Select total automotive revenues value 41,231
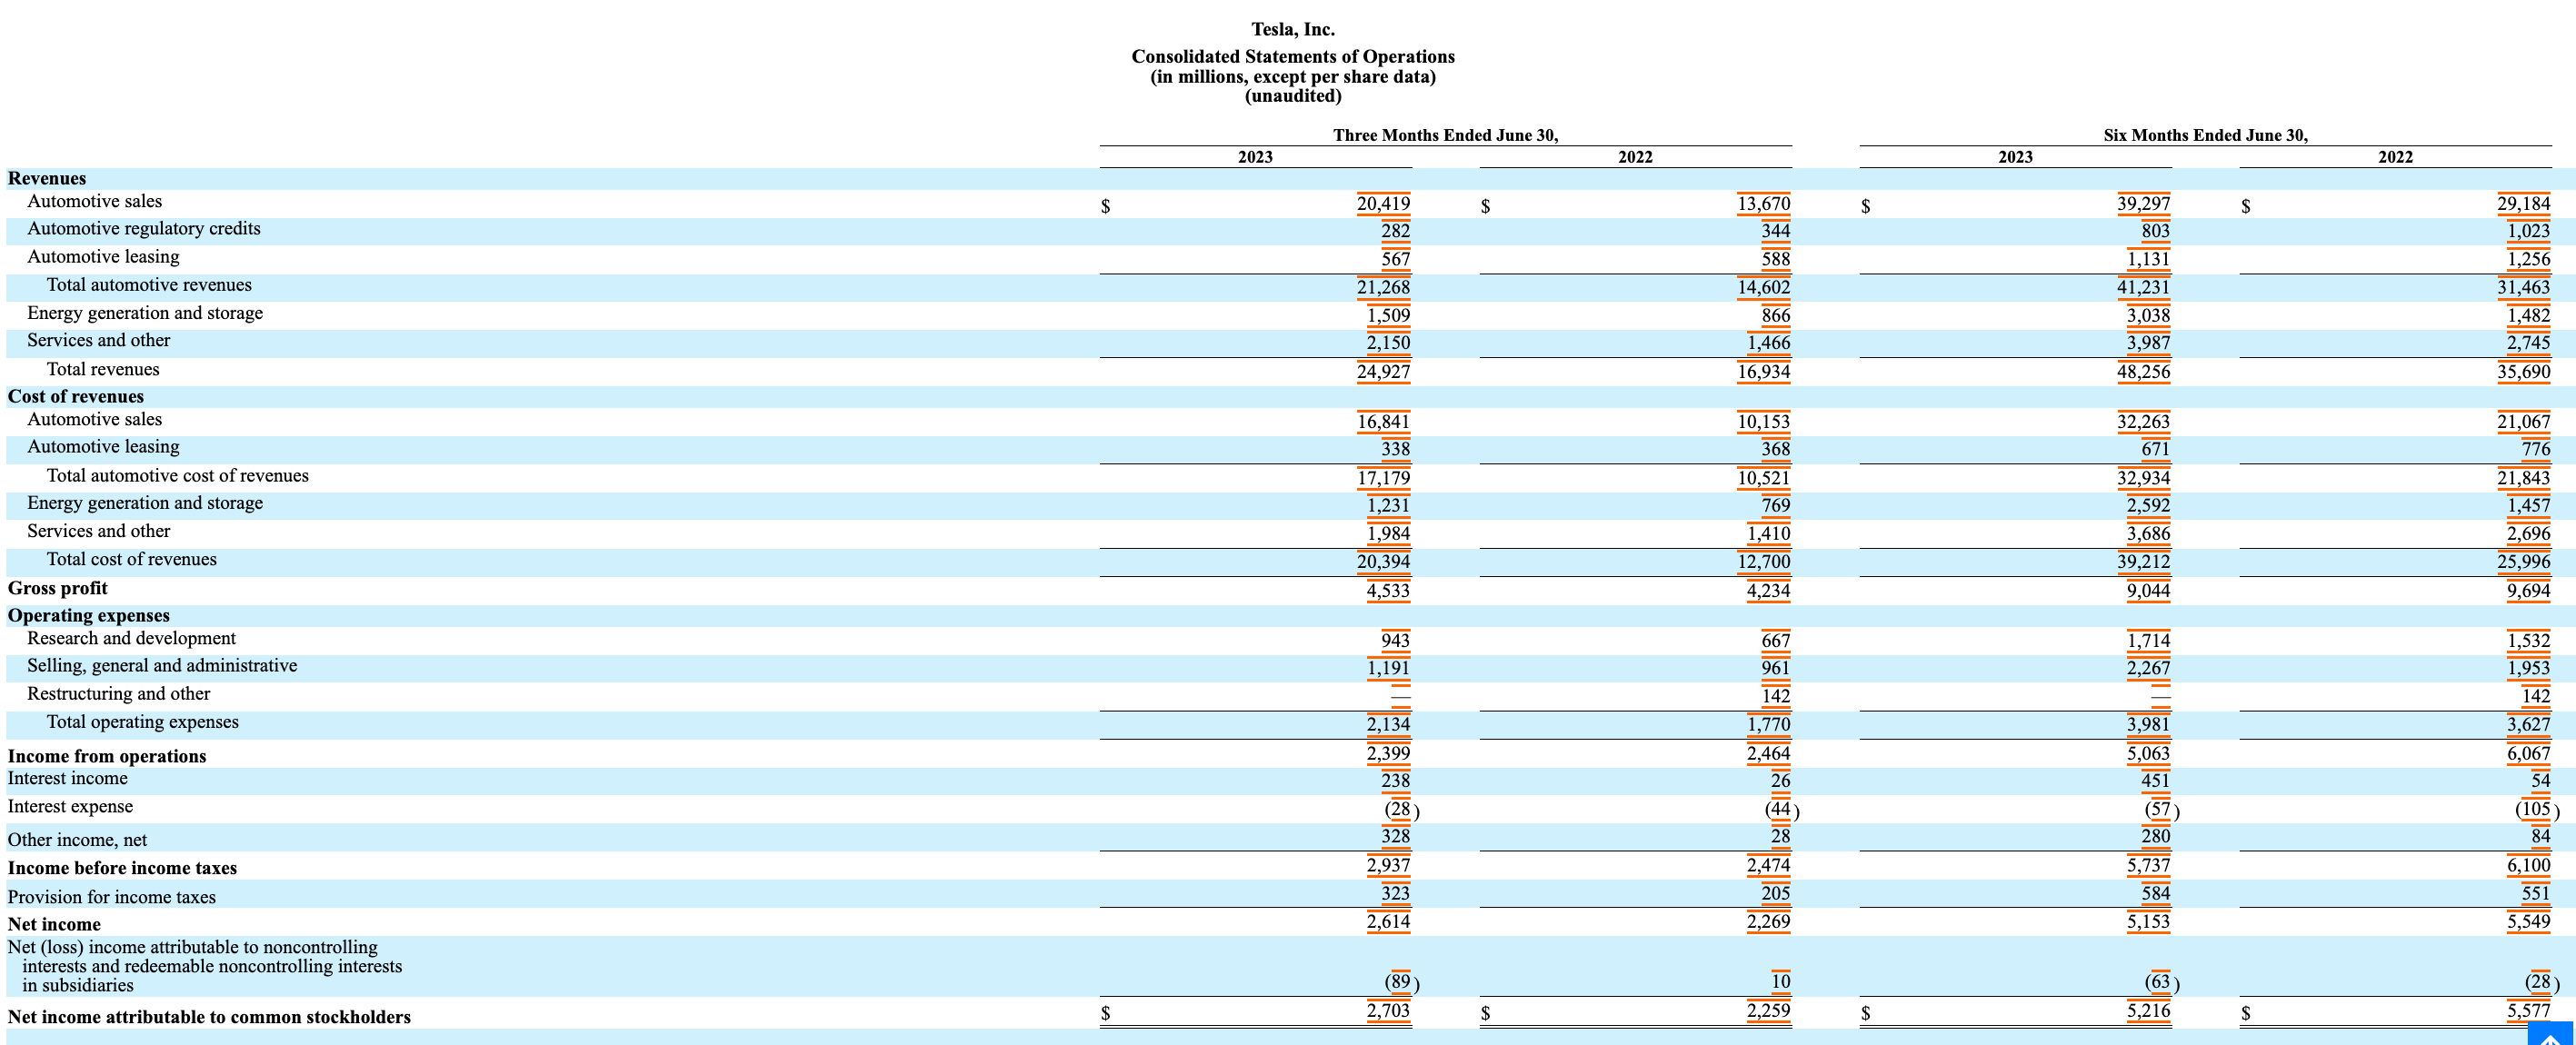 (2144, 287)
